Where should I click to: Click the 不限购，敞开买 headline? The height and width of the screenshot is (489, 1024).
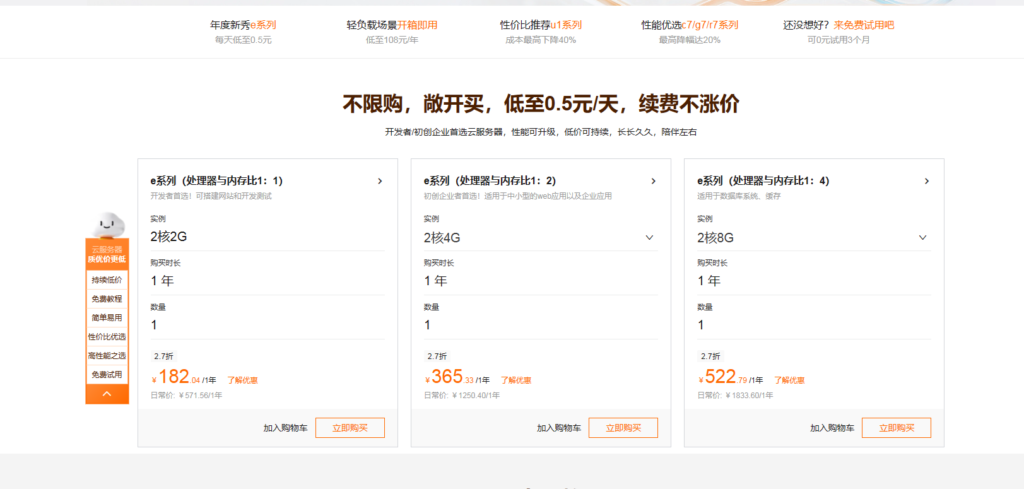tap(541, 104)
